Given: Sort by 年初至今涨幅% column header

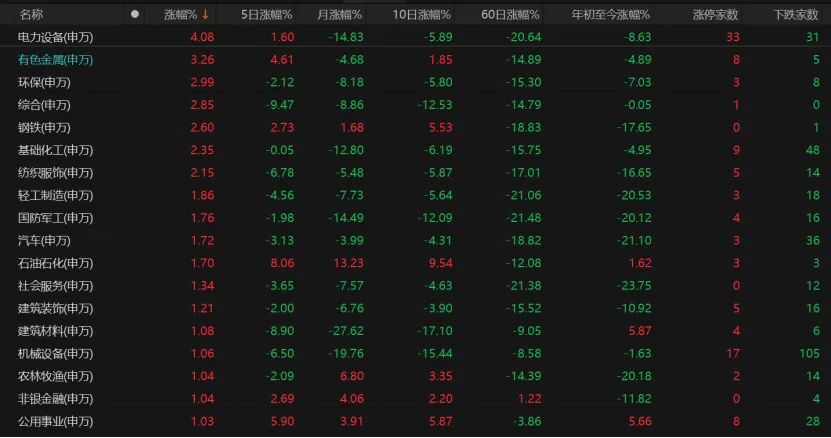Looking at the screenshot, I should (611, 15).
